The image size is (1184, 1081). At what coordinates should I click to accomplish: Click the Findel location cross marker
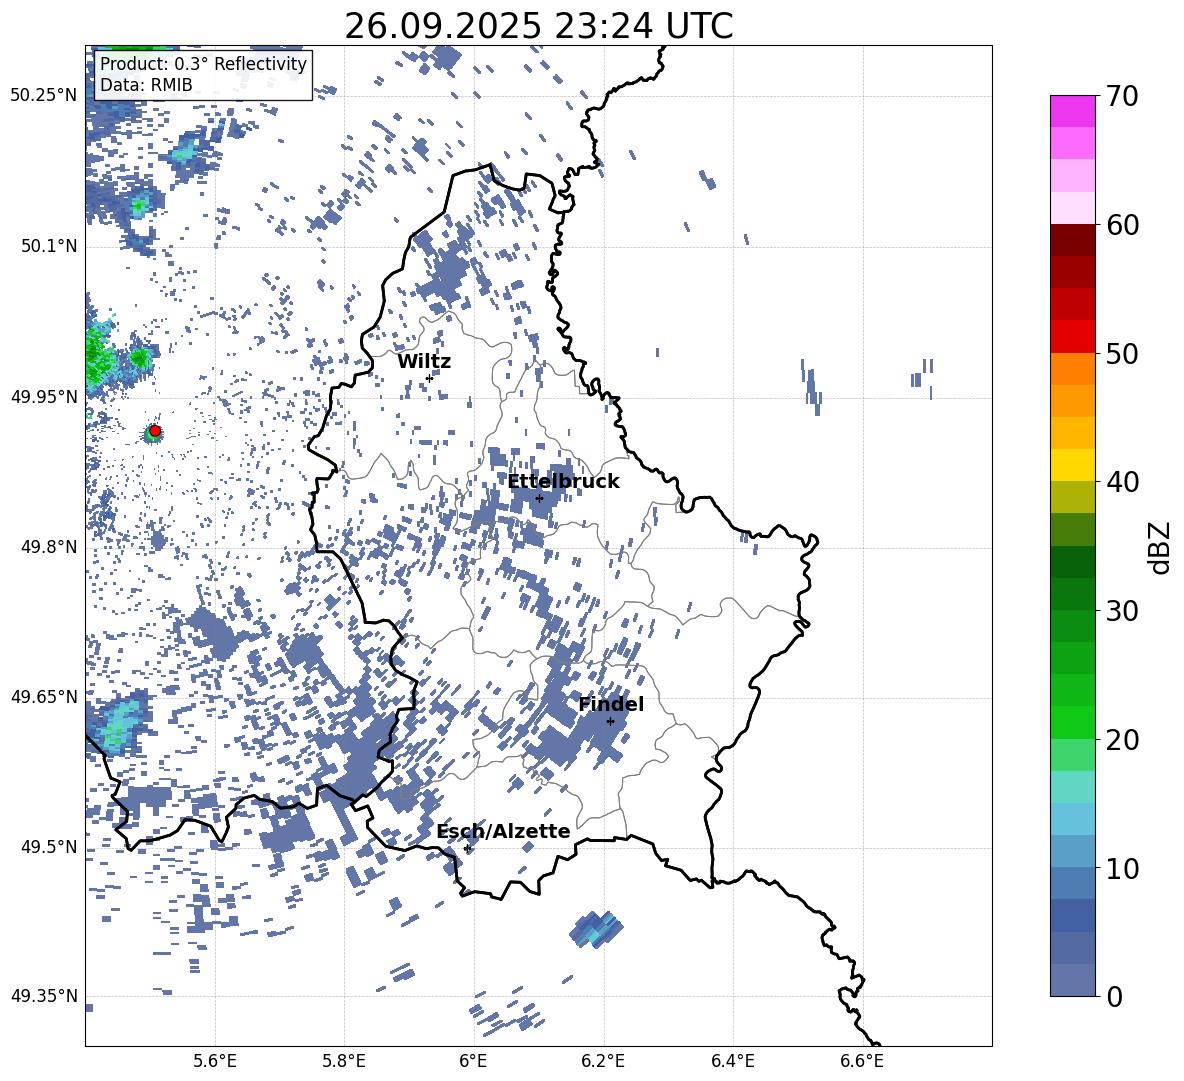coord(610,722)
